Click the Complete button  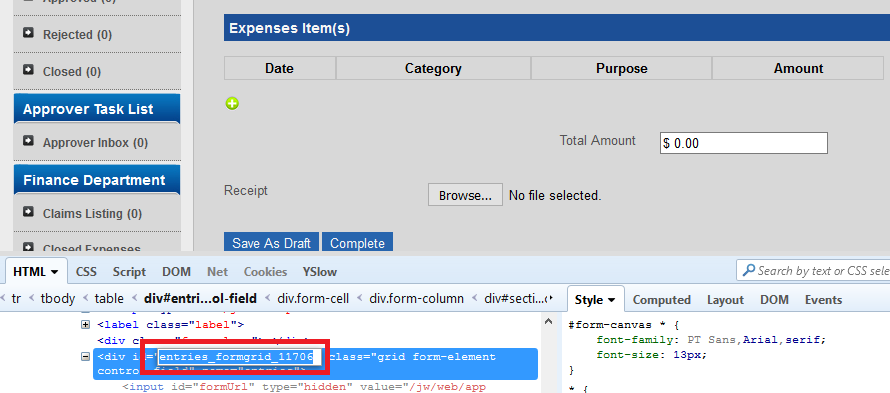coord(357,243)
